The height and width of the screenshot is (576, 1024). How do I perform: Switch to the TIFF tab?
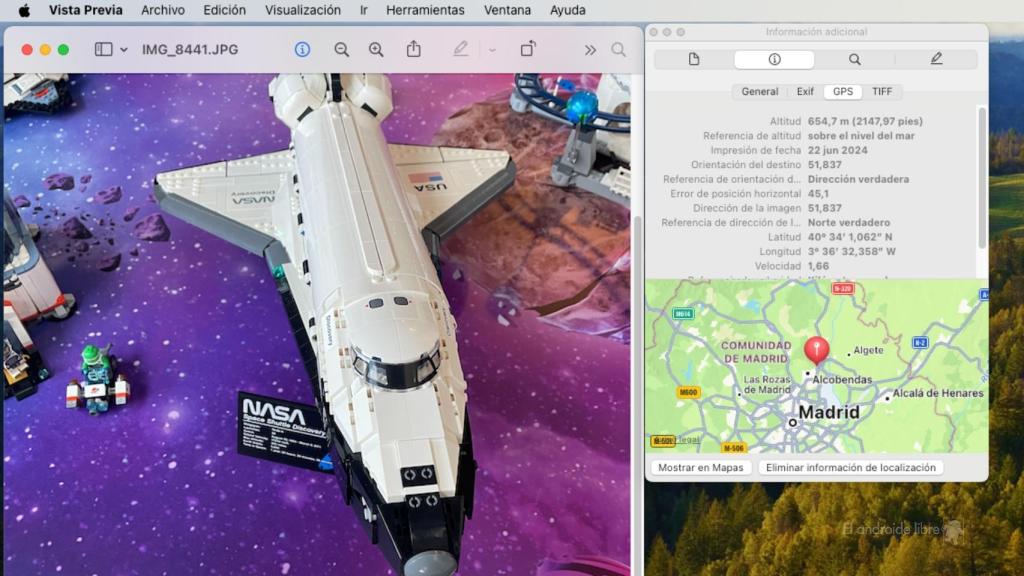tap(884, 91)
